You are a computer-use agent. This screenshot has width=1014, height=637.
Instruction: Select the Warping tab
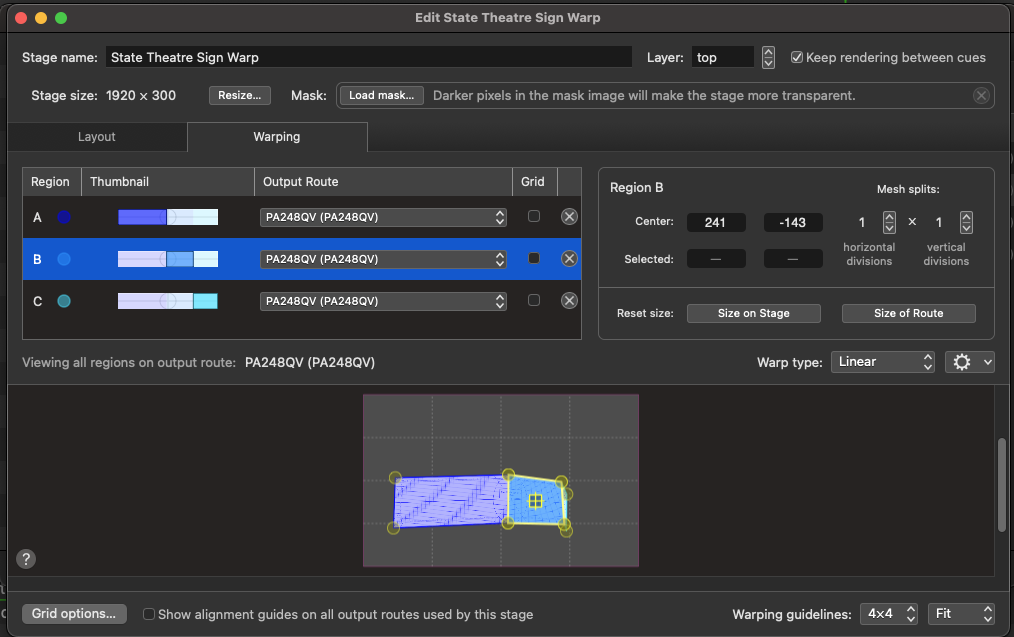[x=276, y=137]
